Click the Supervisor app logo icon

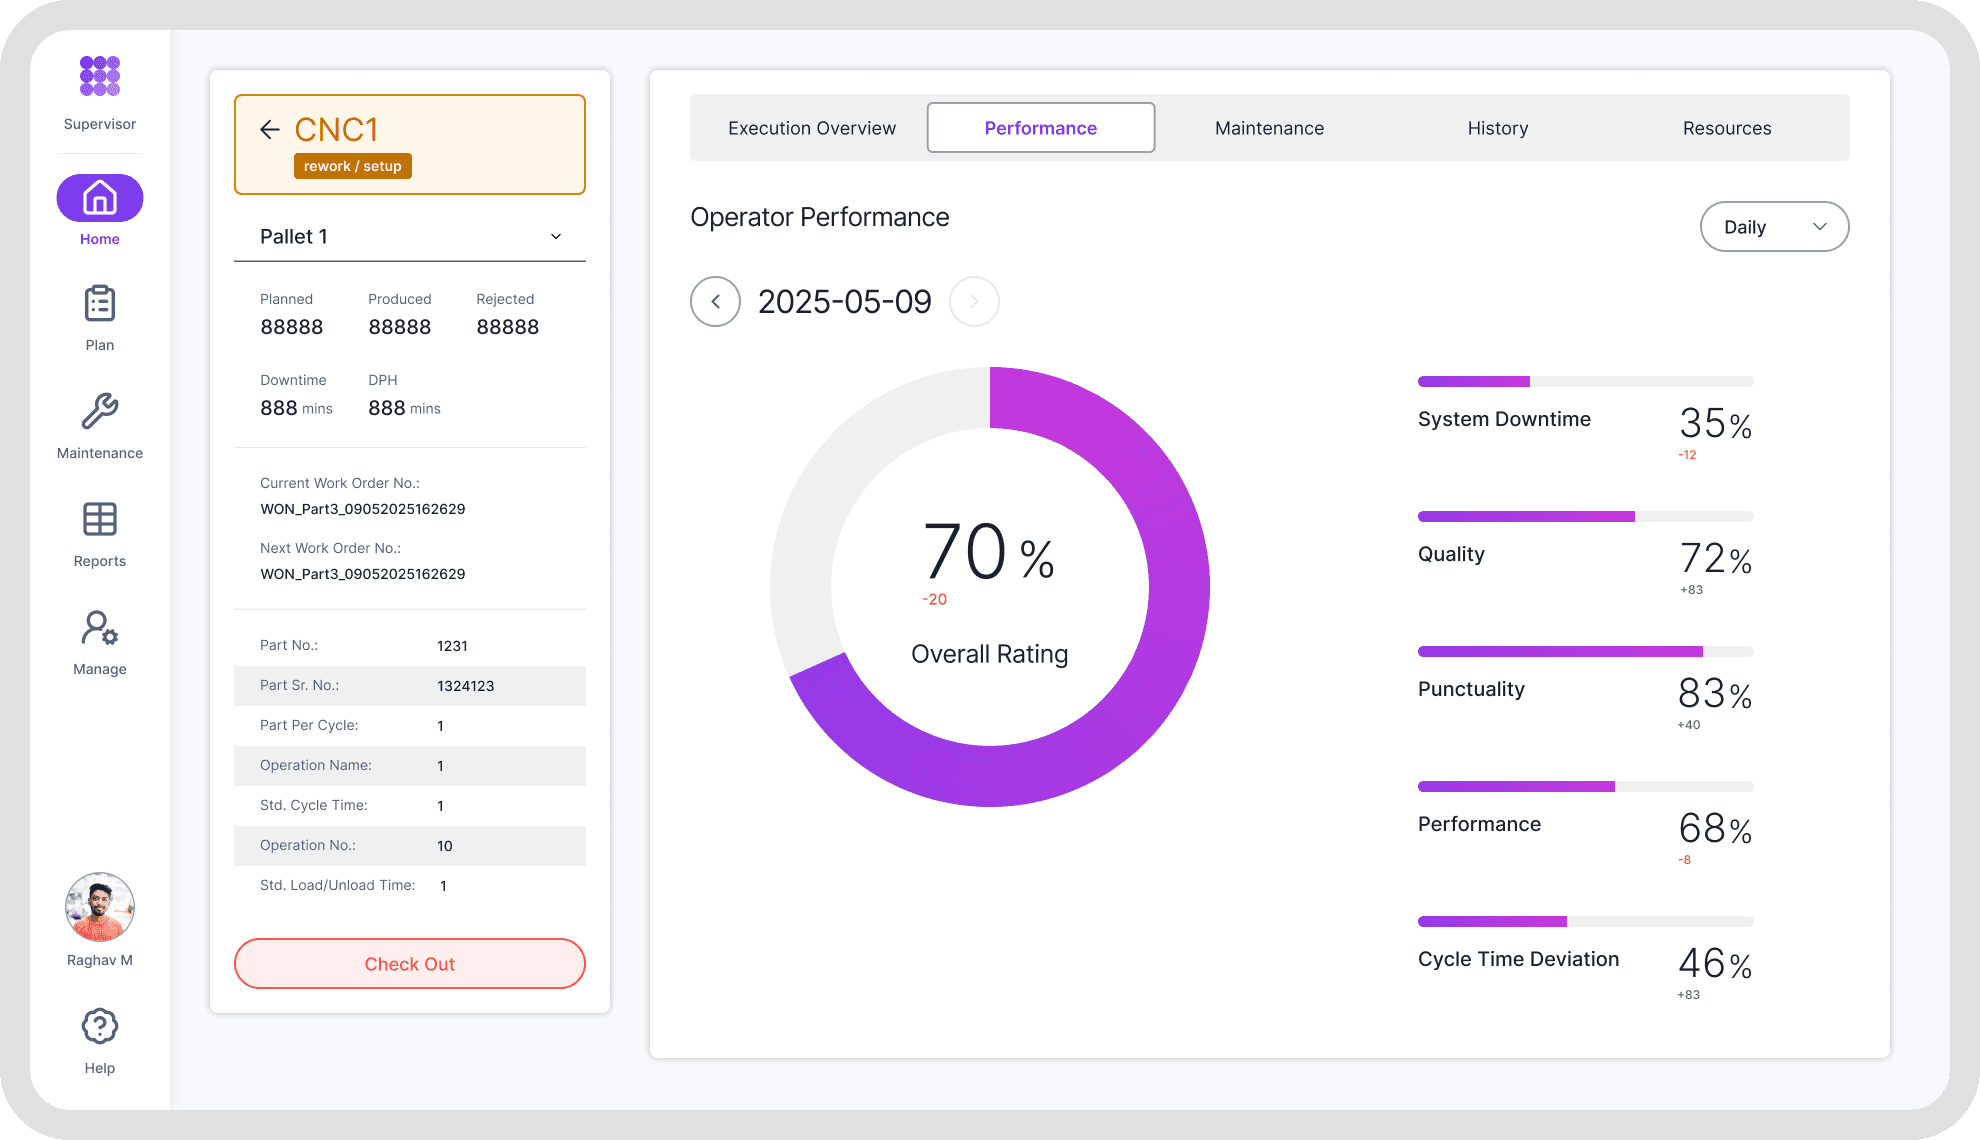(x=100, y=76)
